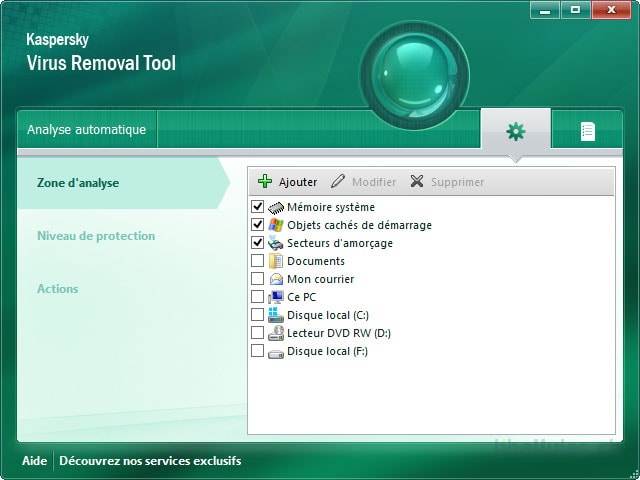This screenshot has width=640, height=480.
Task: Tick the Disque local (C:) checkbox
Action: pos(257,314)
